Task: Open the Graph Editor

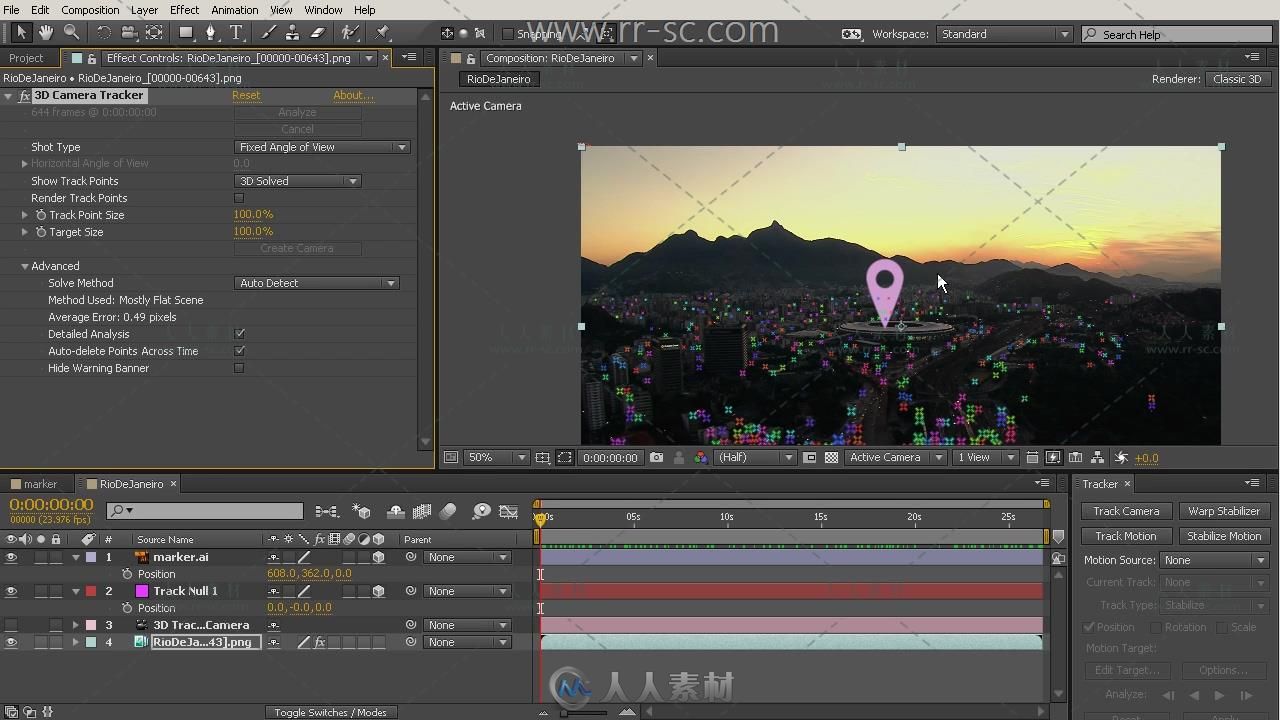Action: click(x=508, y=511)
